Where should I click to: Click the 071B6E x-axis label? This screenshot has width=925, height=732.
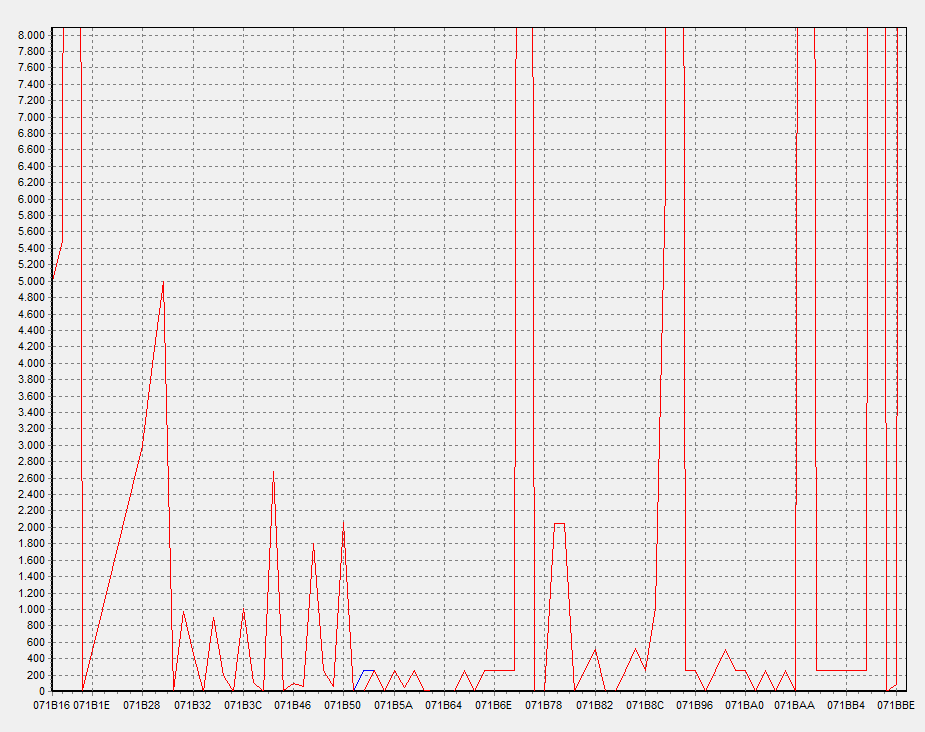click(494, 705)
